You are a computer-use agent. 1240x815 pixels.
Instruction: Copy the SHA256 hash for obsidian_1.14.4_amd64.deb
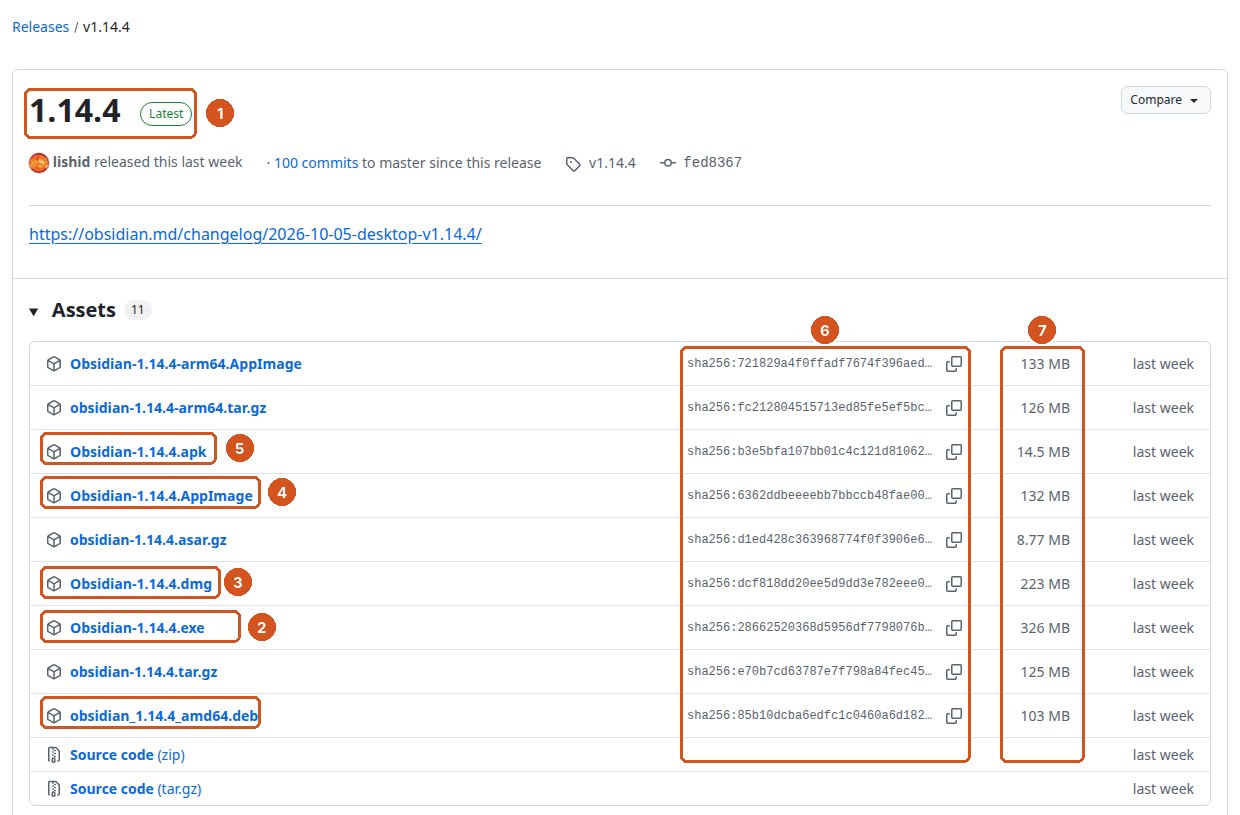[954, 716]
